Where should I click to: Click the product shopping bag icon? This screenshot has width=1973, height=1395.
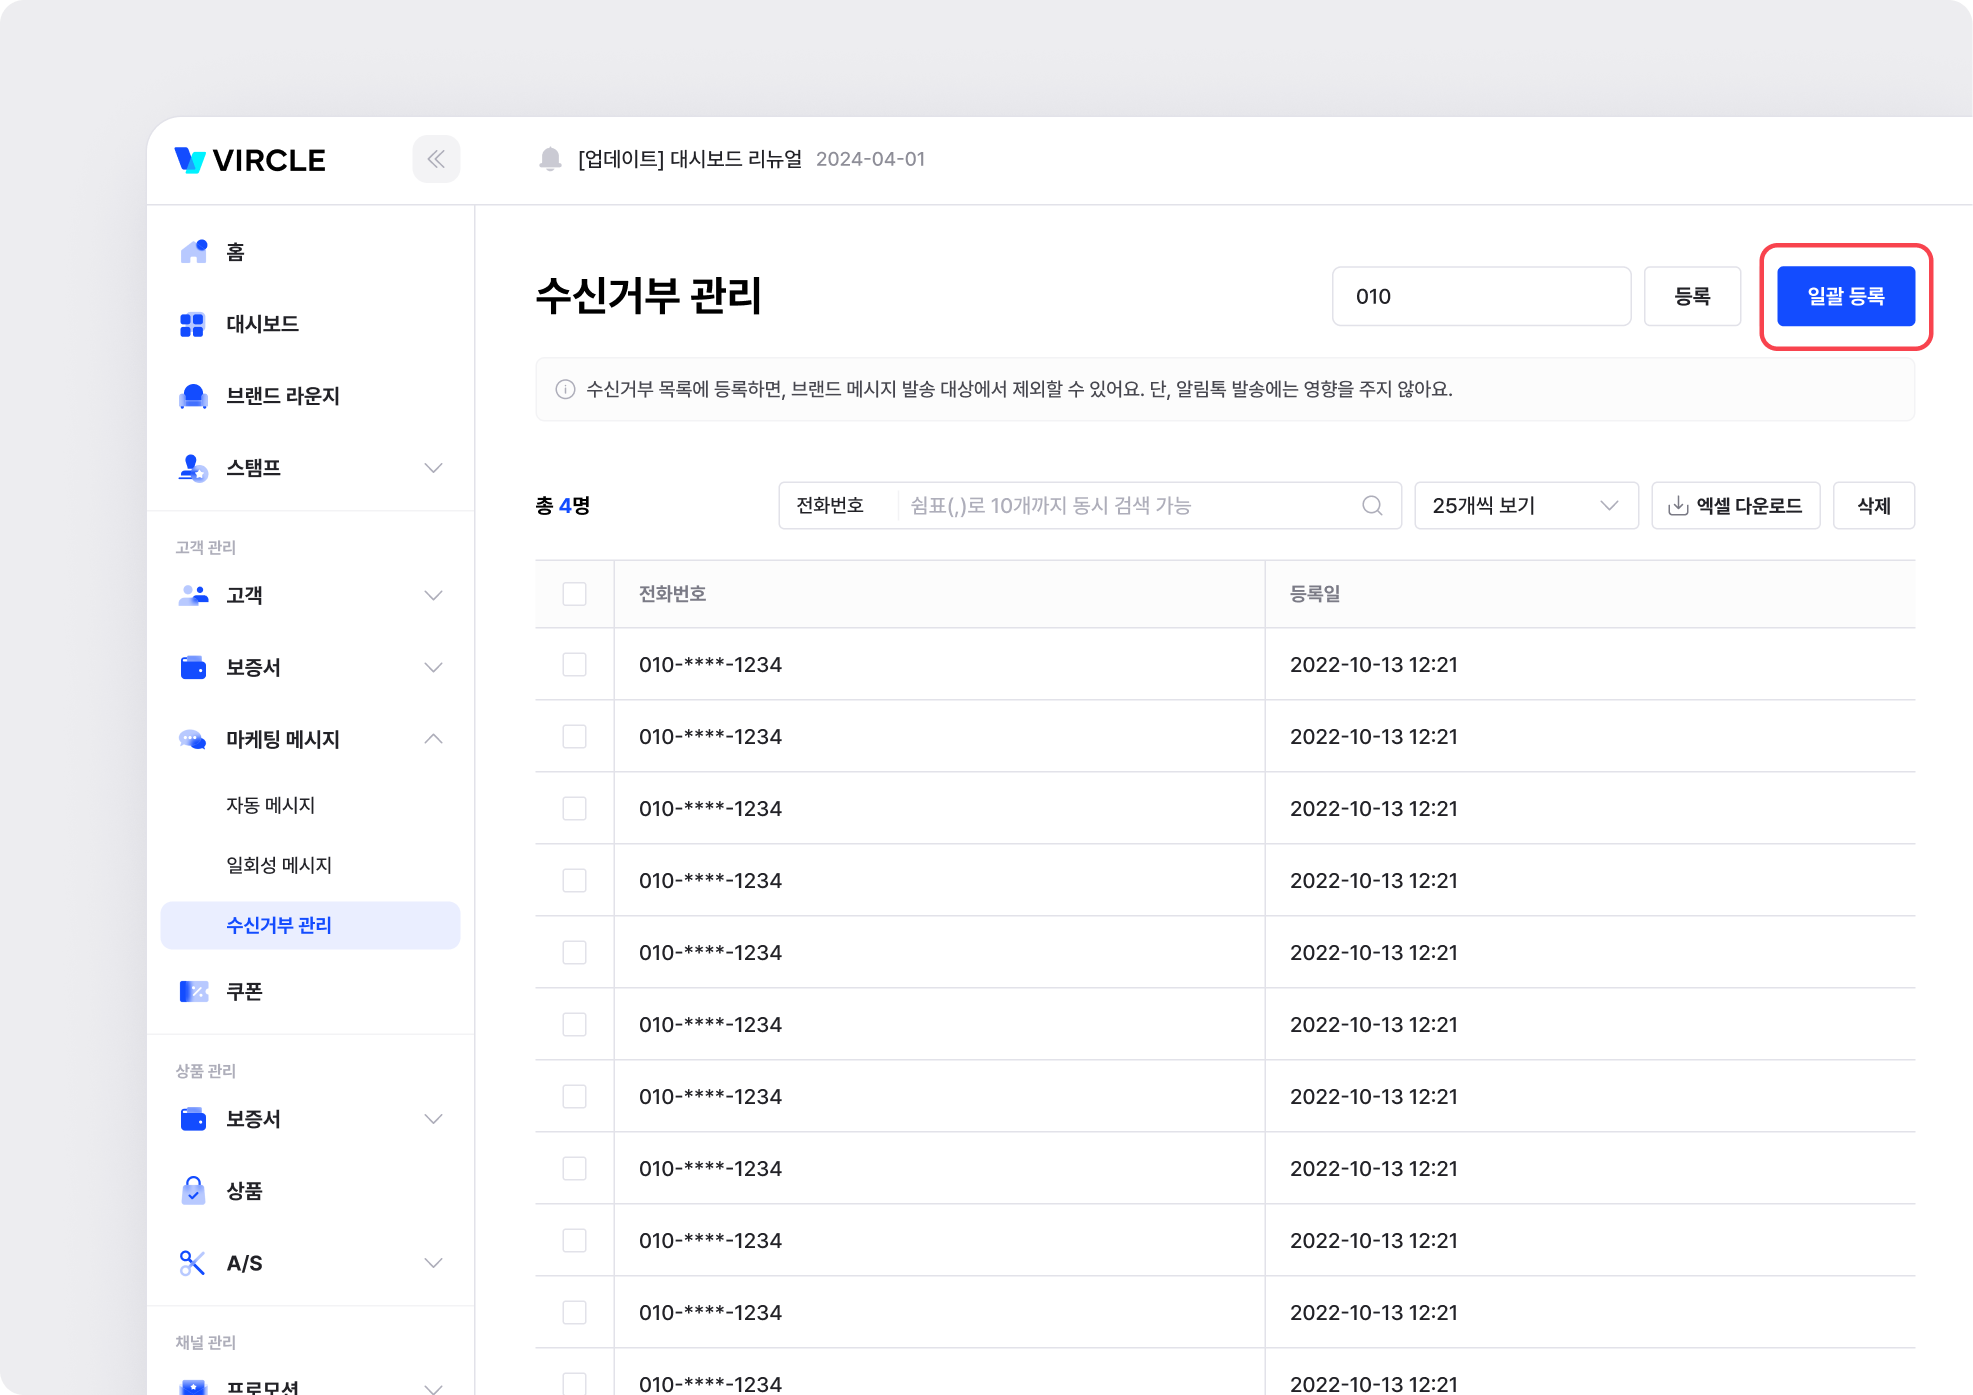pos(193,1190)
